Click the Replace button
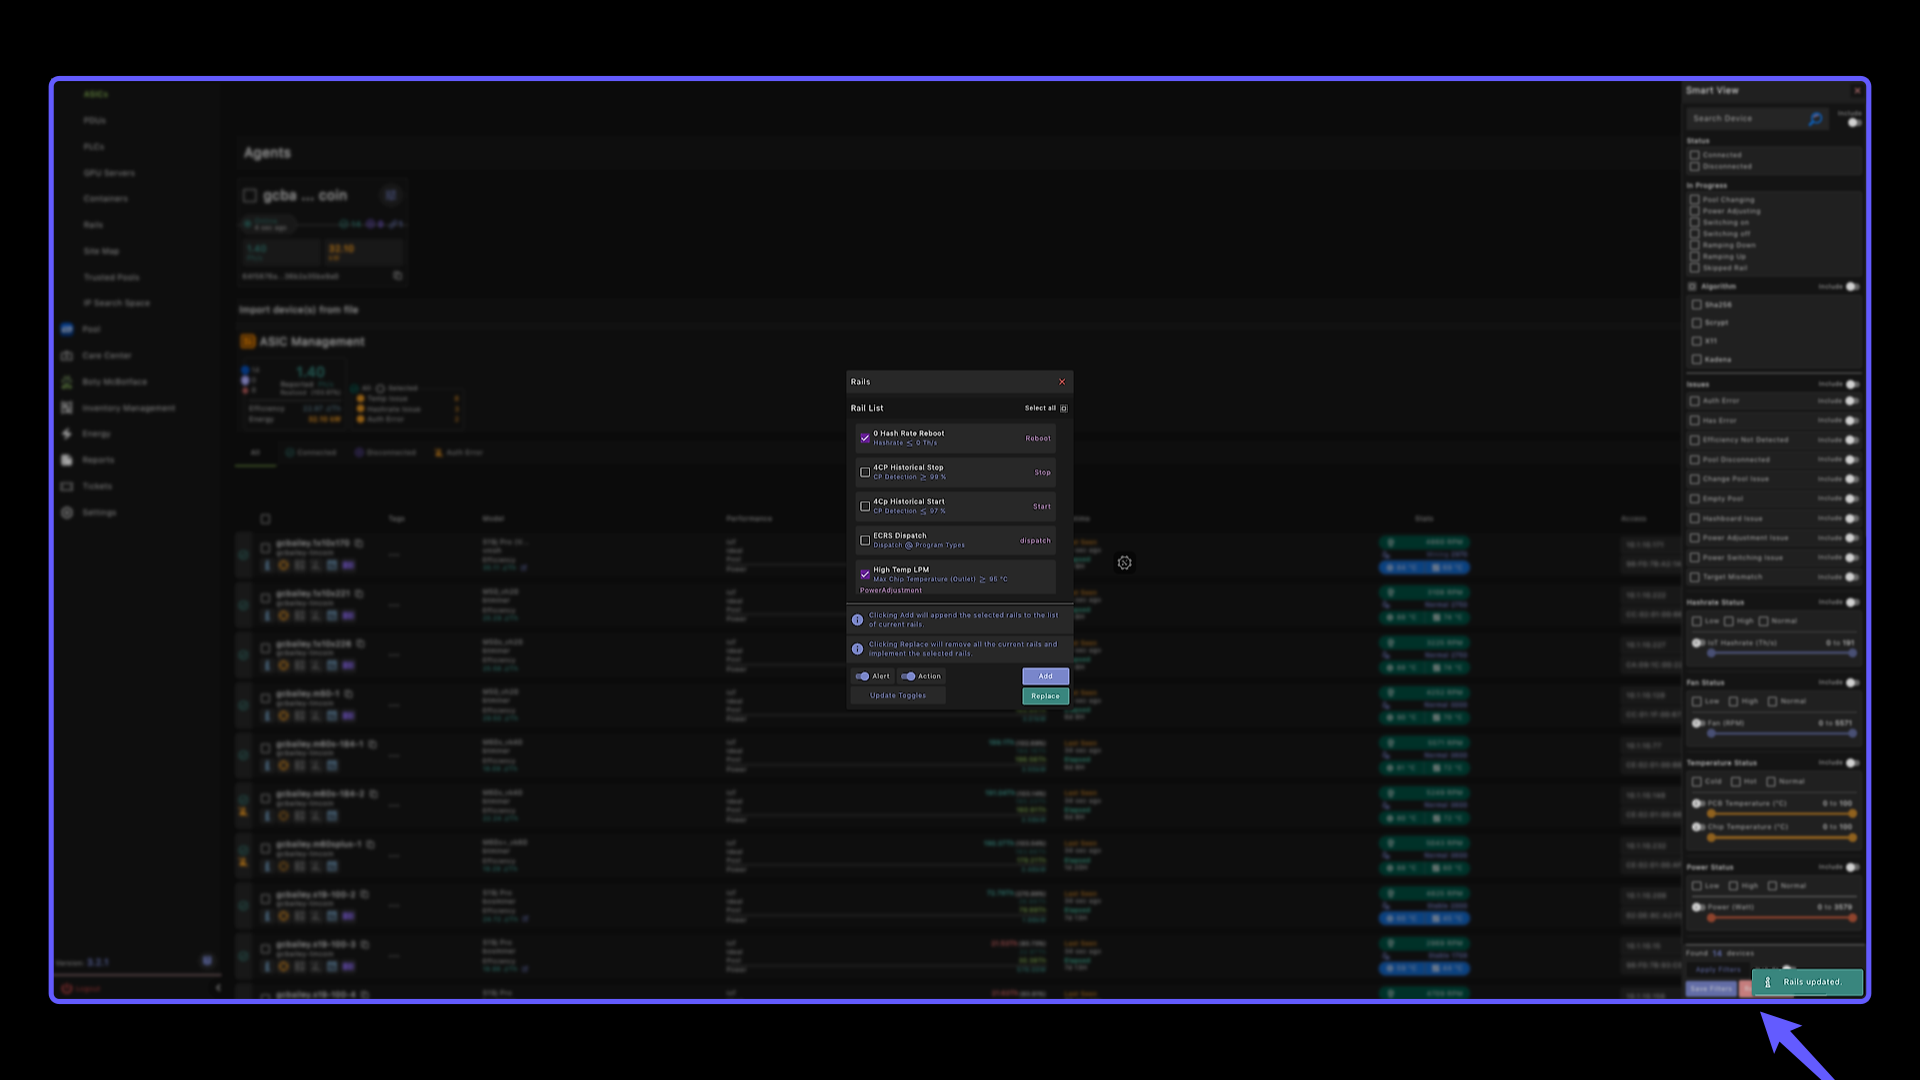The image size is (1920, 1080). coord(1045,696)
